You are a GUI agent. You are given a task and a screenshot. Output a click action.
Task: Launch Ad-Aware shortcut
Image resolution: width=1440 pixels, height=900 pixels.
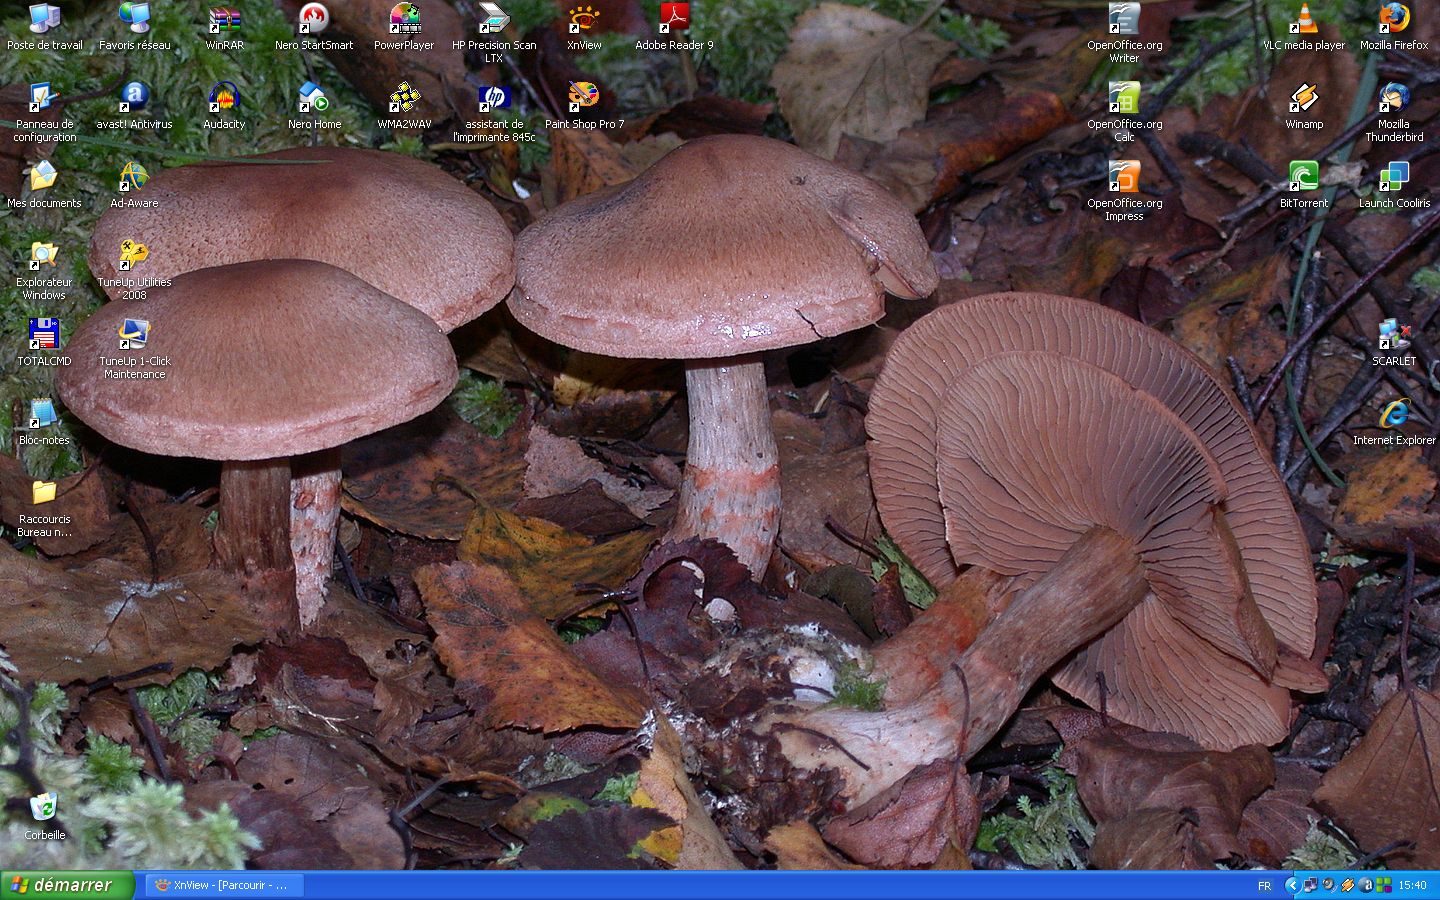(134, 185)
